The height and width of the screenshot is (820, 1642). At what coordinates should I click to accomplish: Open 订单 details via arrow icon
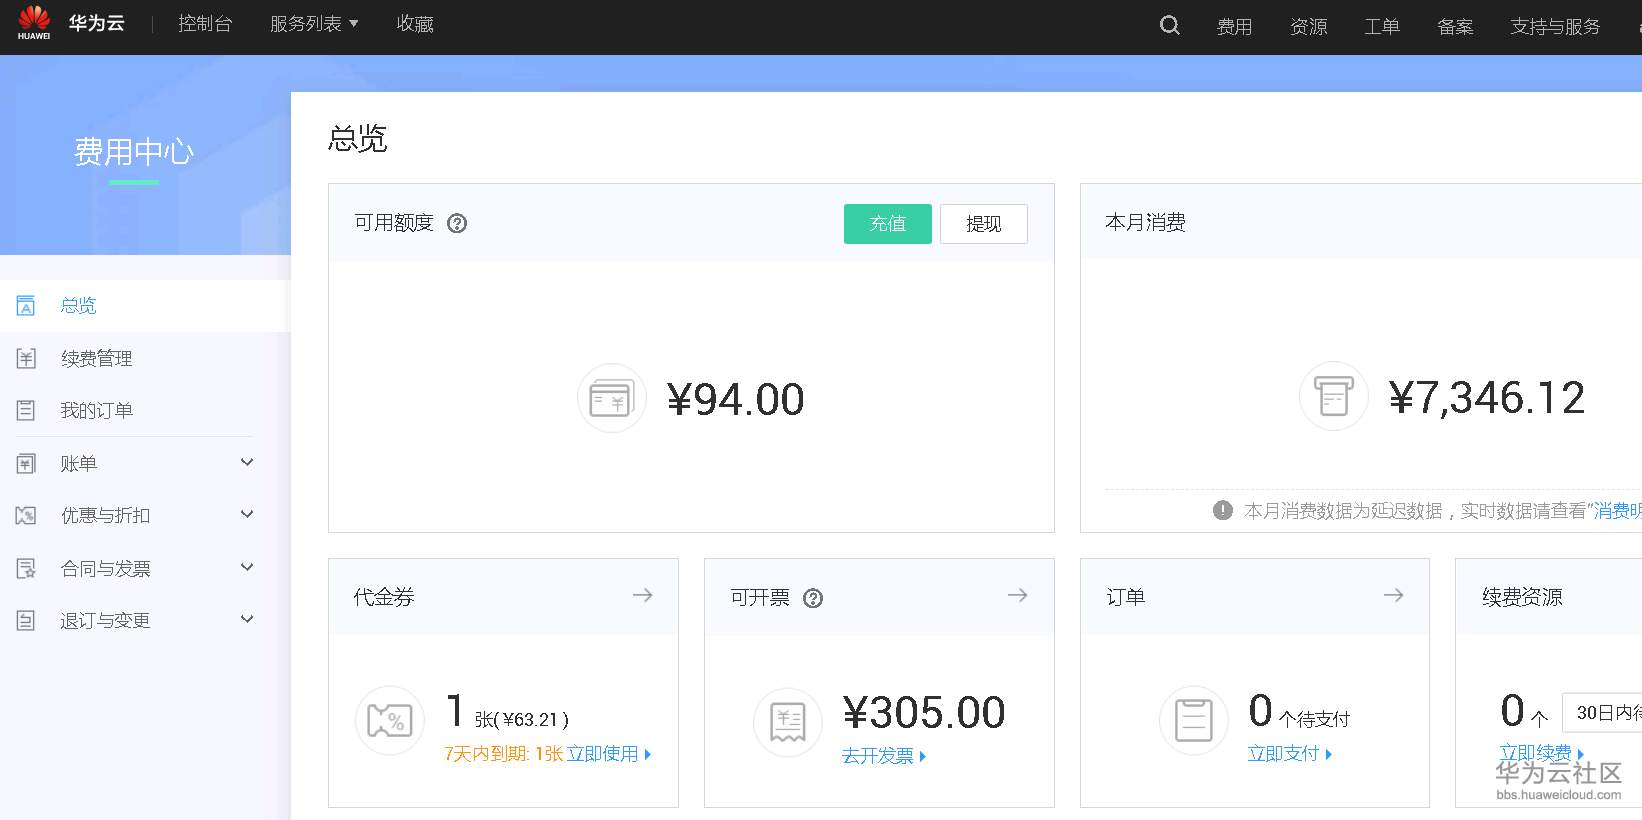[1393, 595]
